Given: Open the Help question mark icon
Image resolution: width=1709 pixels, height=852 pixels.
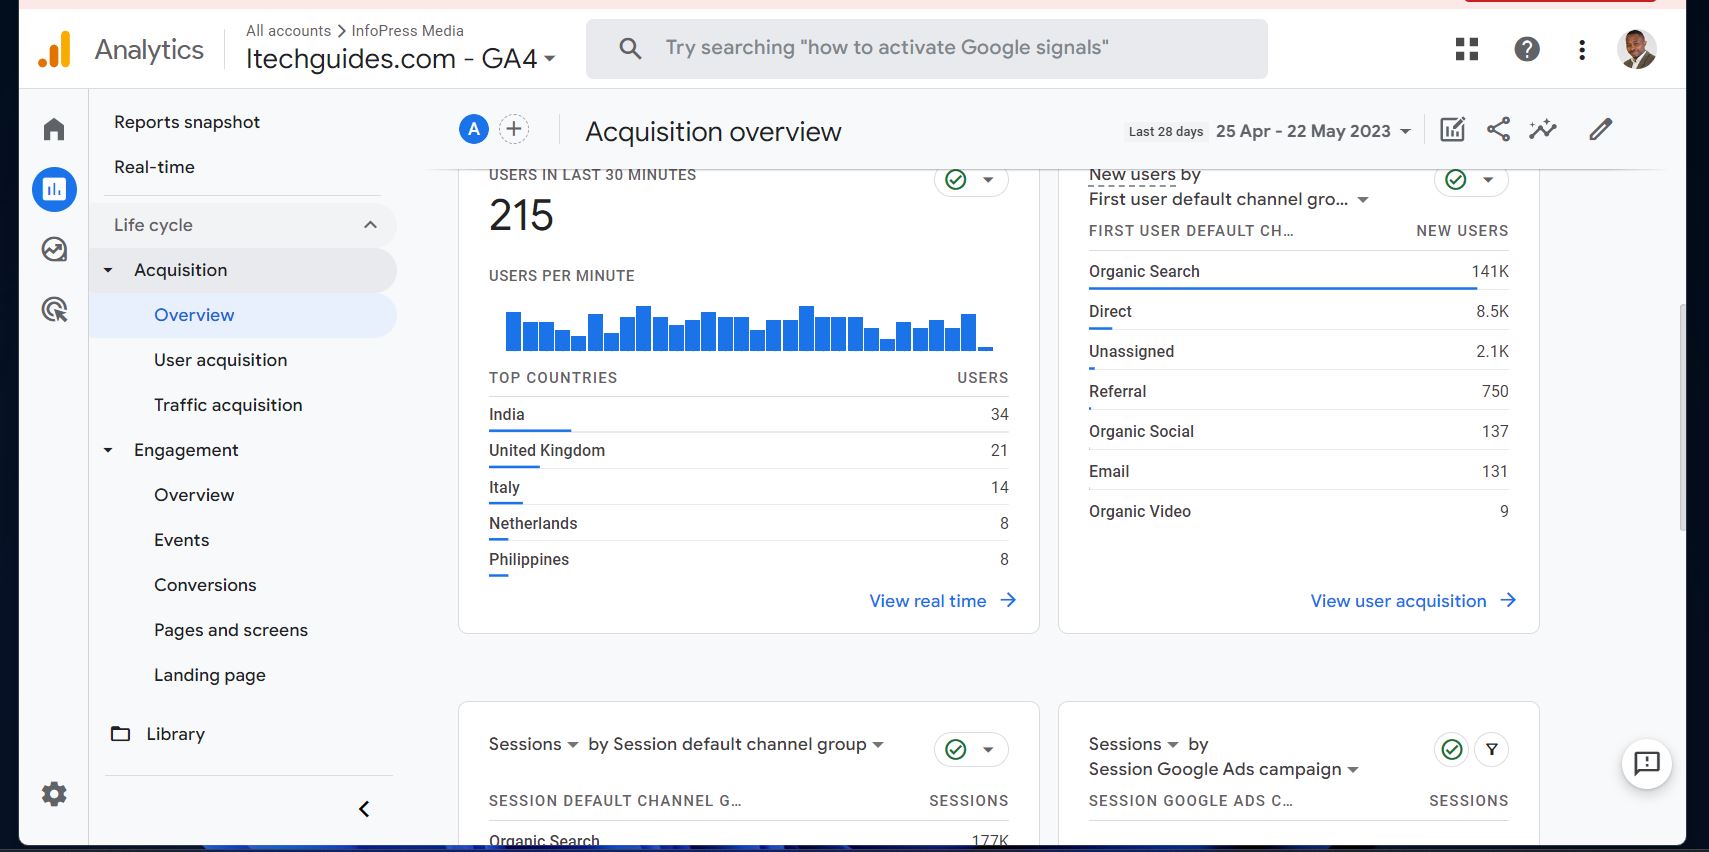Looking at the screenshot, I should [x=1527, y=49].
